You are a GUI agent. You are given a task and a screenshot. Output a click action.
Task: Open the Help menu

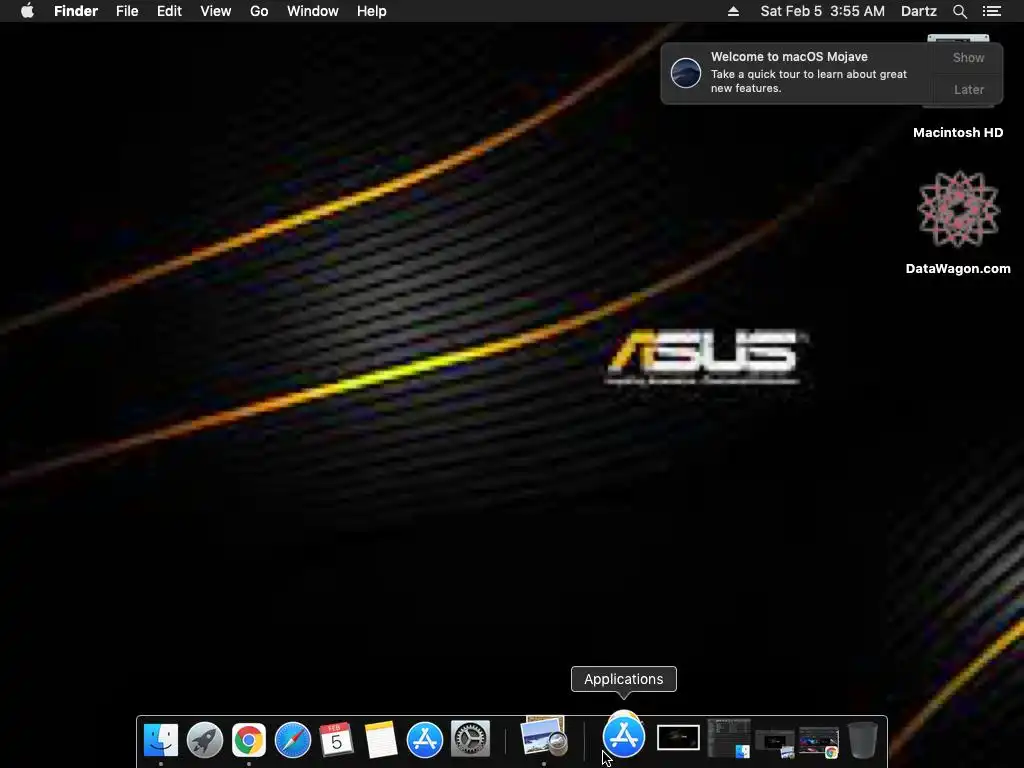coord(372,11)
